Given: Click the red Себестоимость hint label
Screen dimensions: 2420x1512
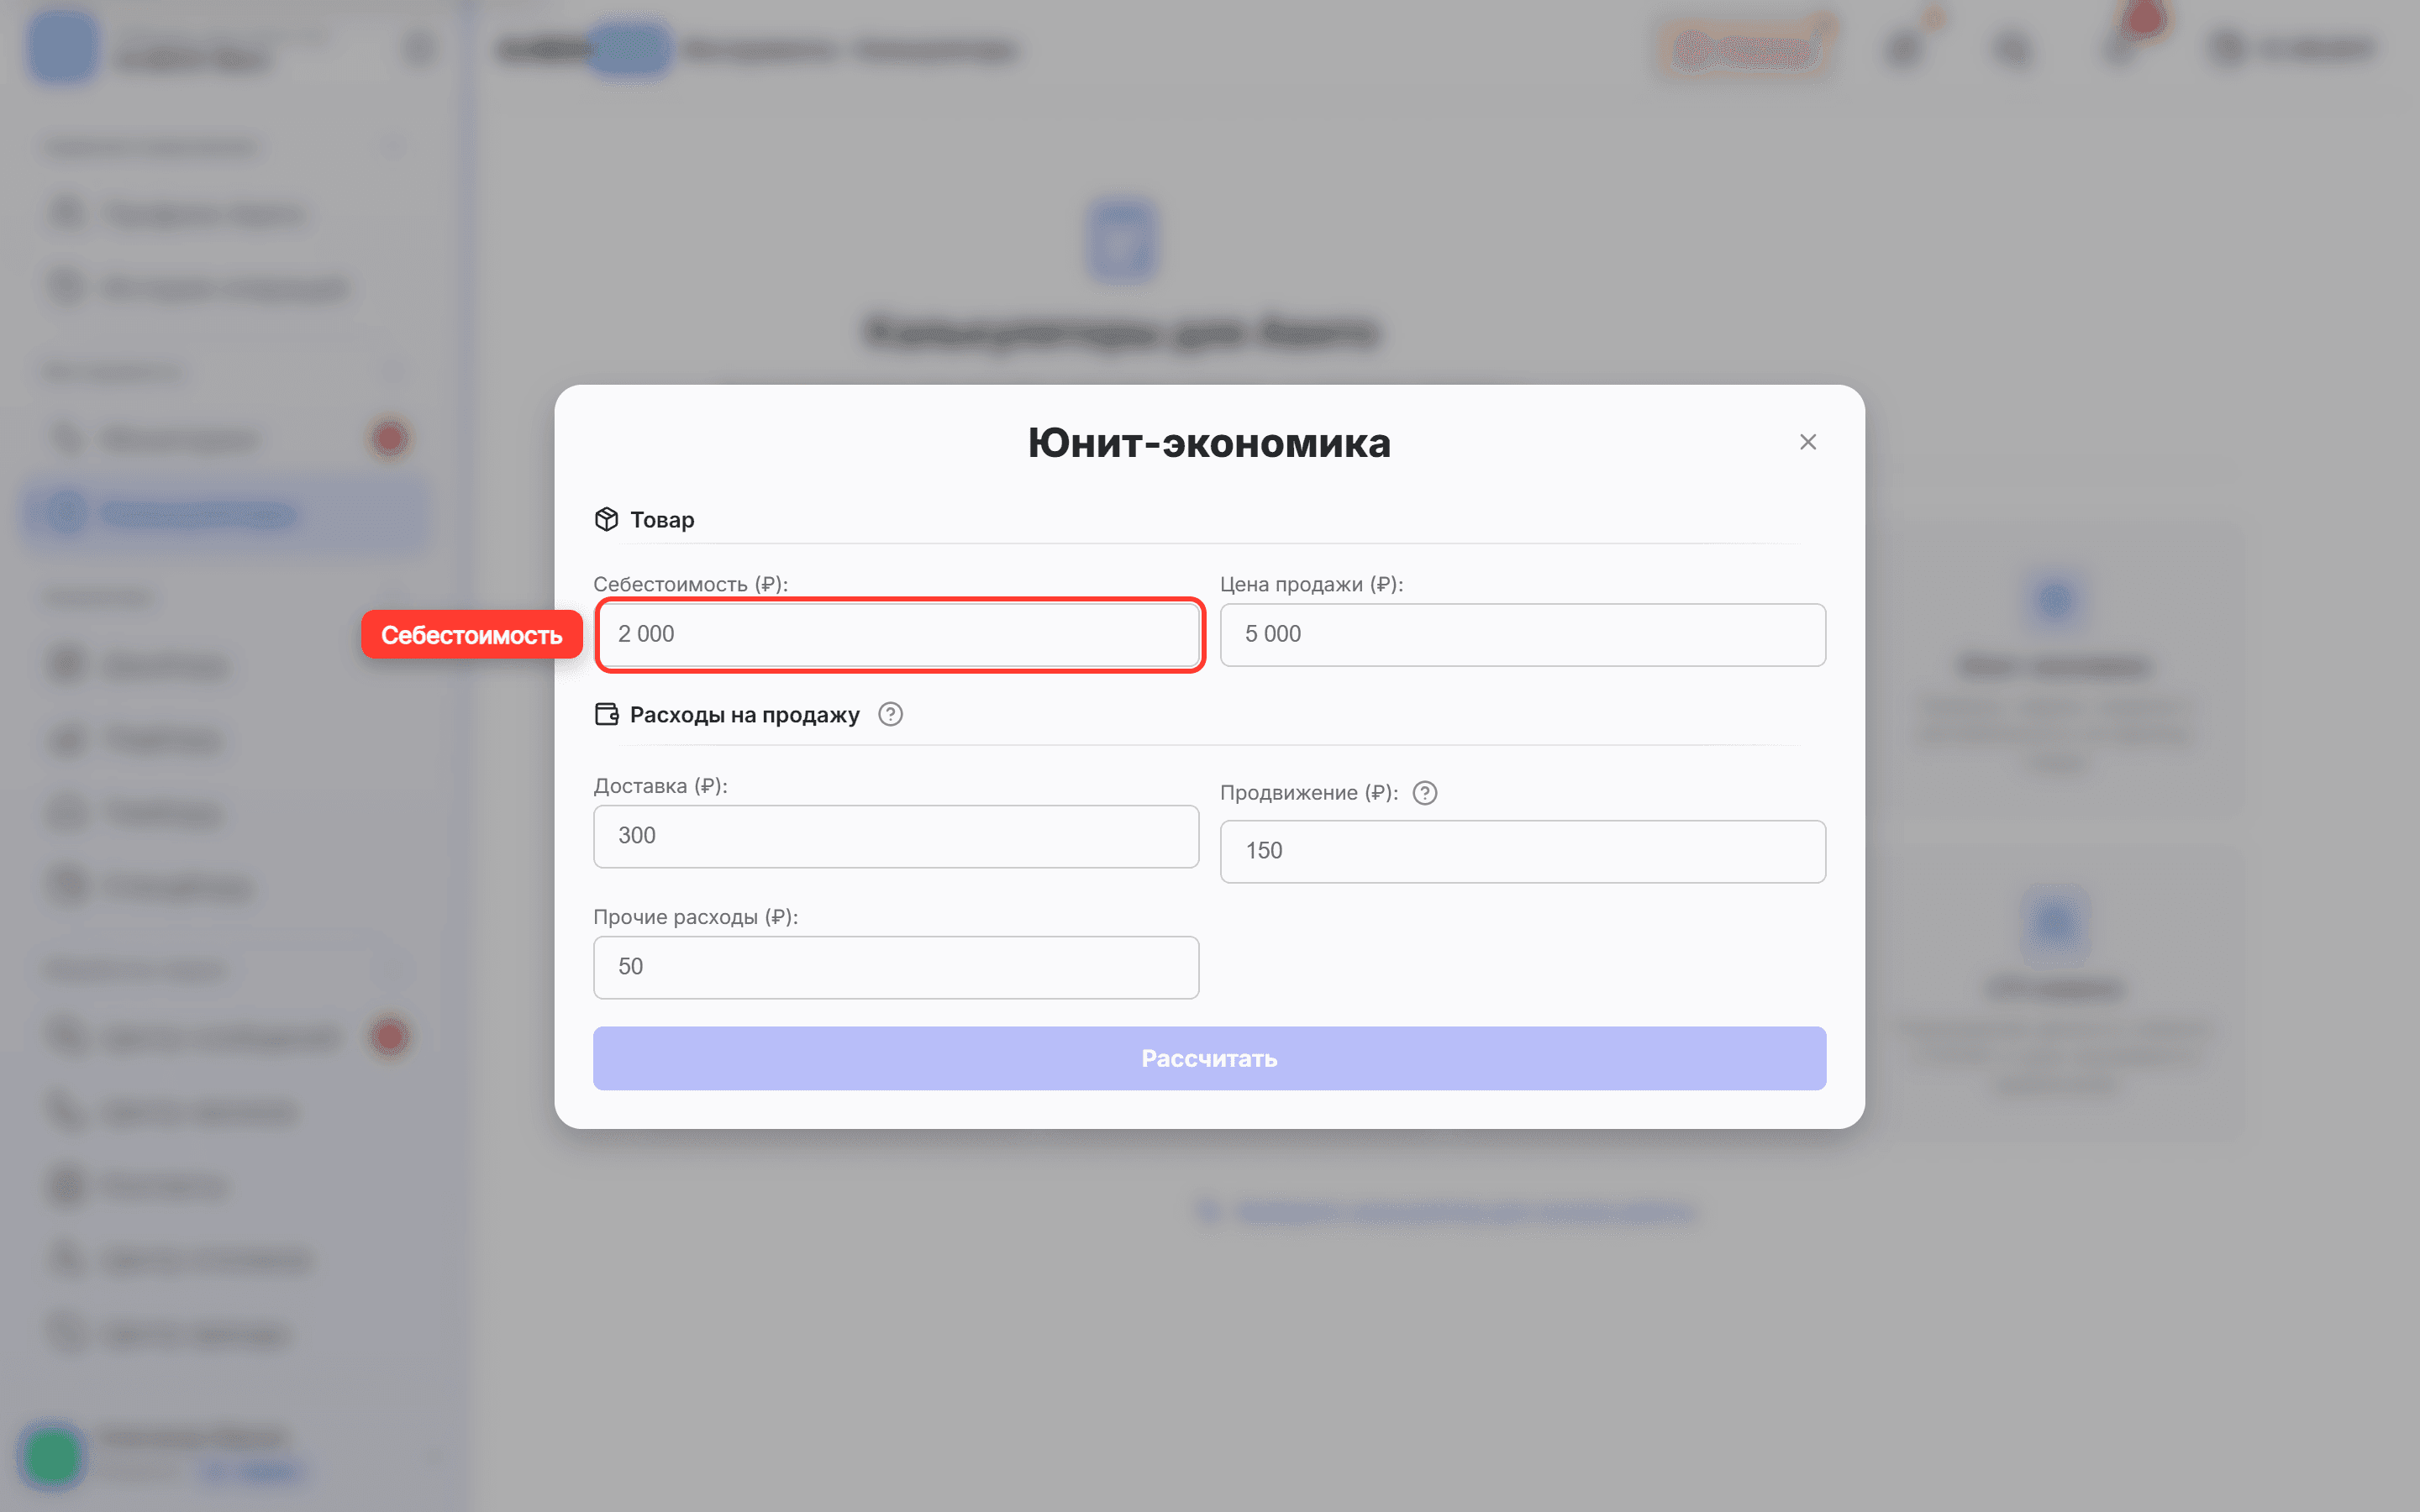Looking at the screenshot, I should [471, 635].
